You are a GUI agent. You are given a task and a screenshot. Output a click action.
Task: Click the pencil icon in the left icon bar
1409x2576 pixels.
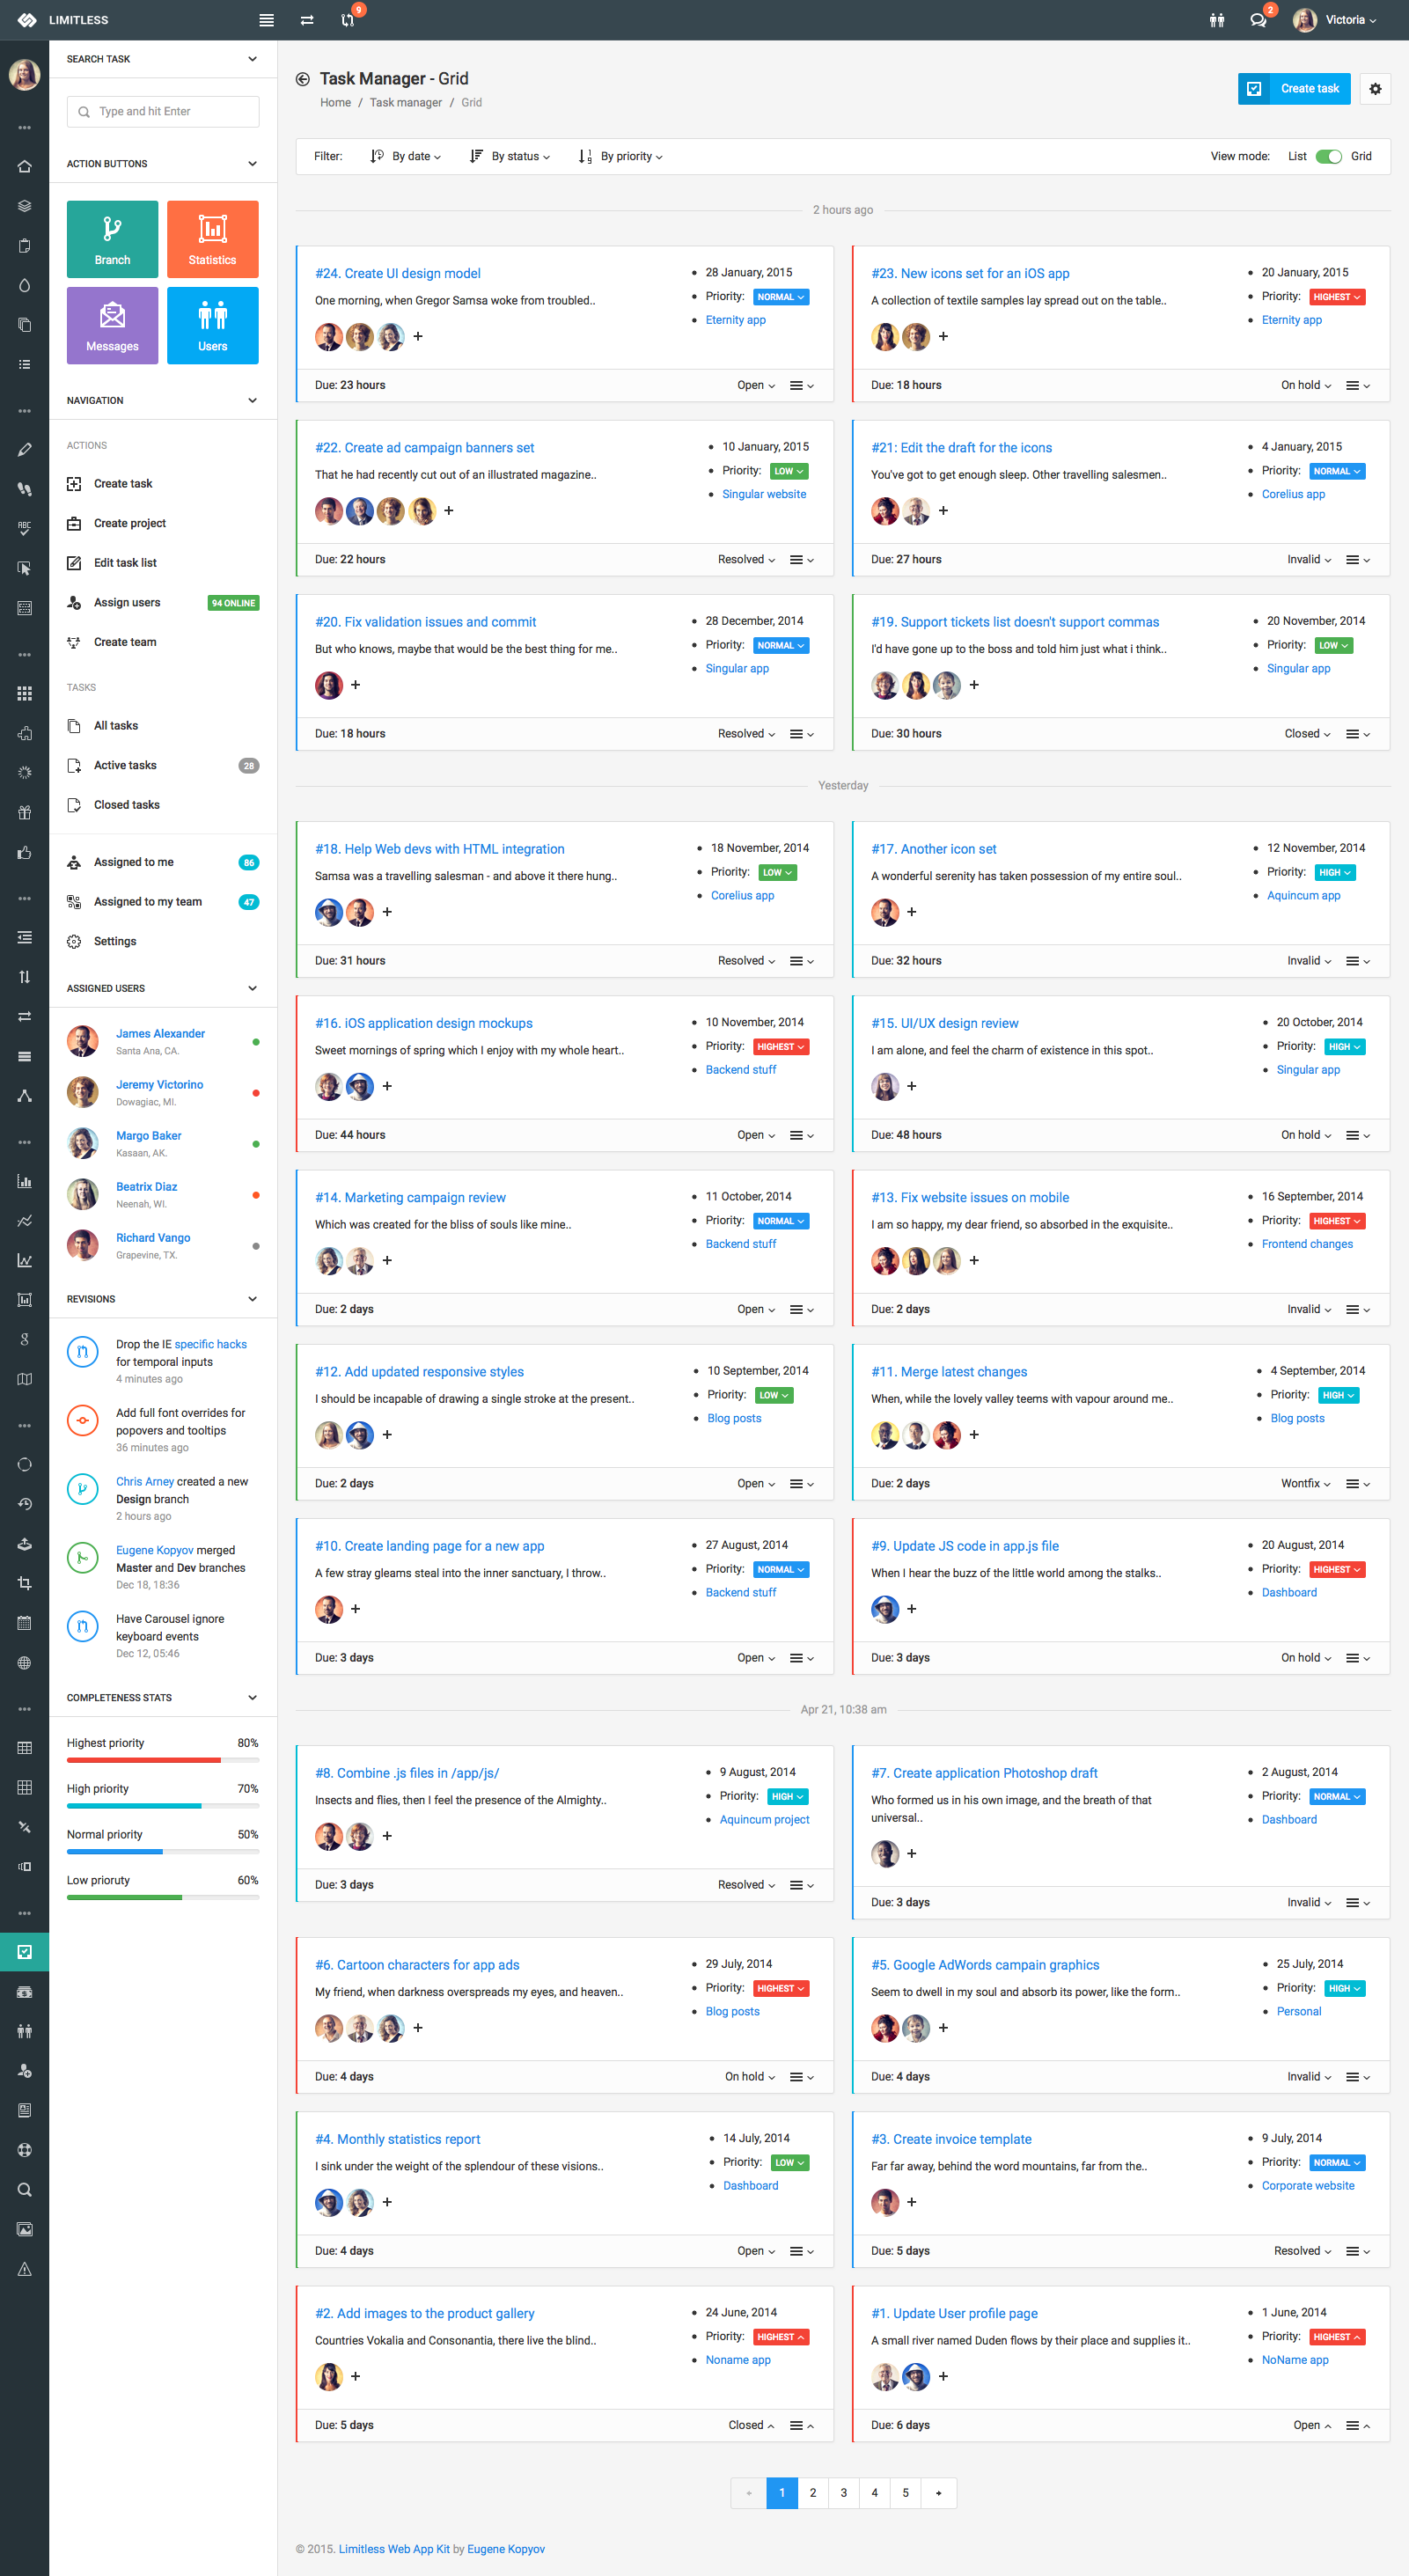click(x=24, y=450)
